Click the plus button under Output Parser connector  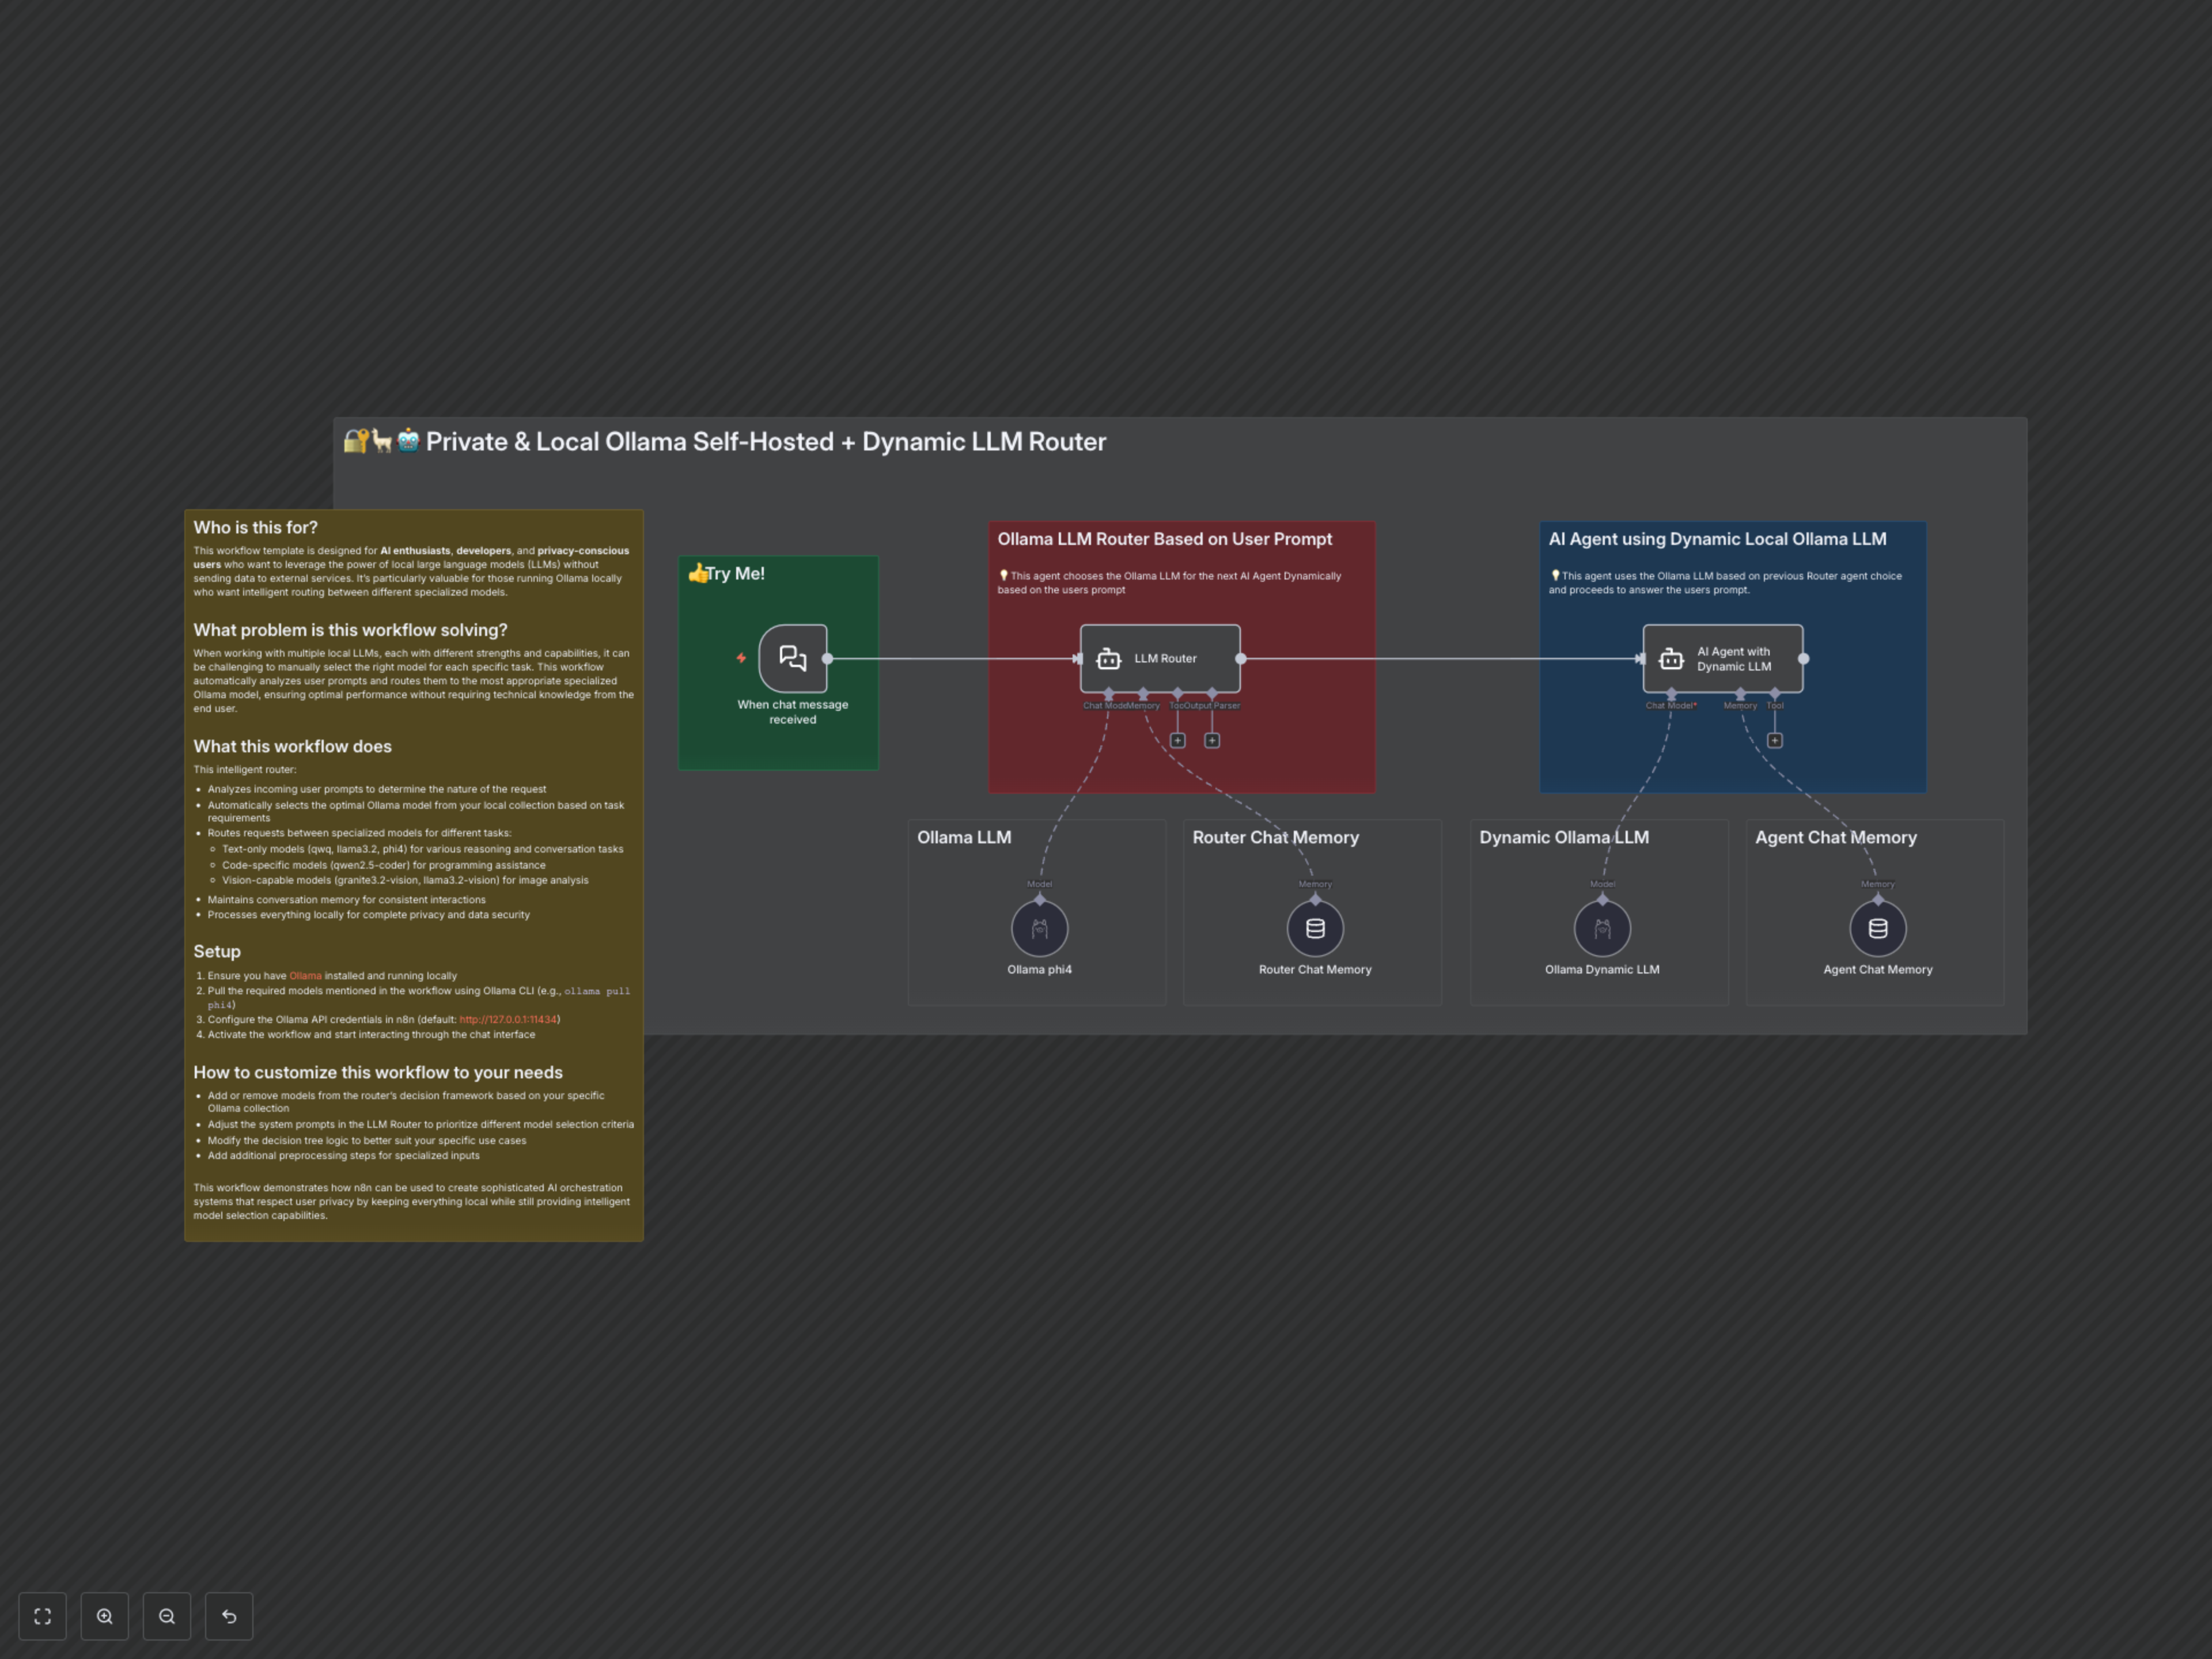(x=1212, y=740)
